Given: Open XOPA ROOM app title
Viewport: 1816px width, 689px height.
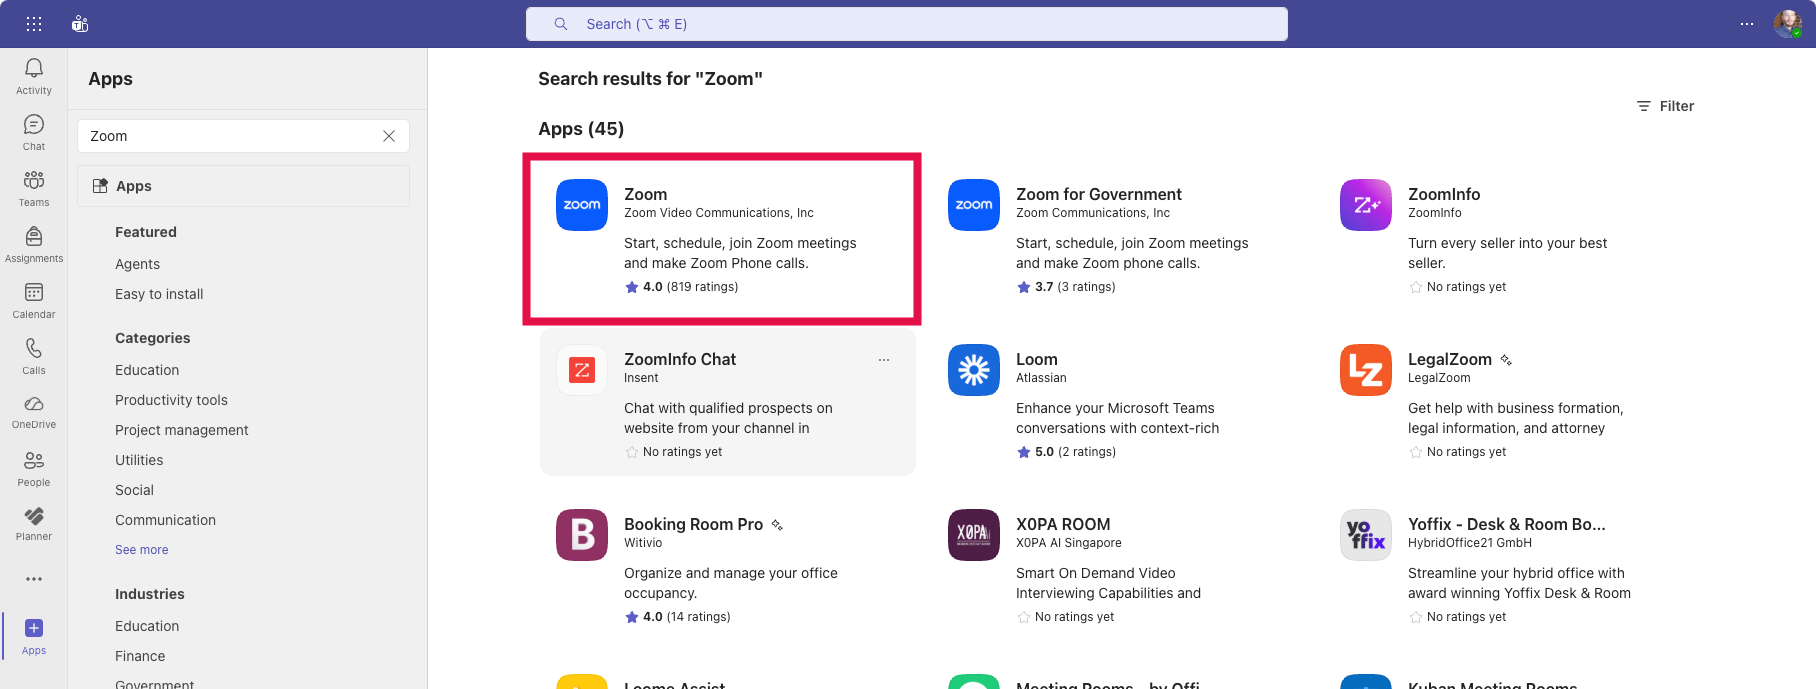Looking at the screenshot, I should tap(1063, 524).
